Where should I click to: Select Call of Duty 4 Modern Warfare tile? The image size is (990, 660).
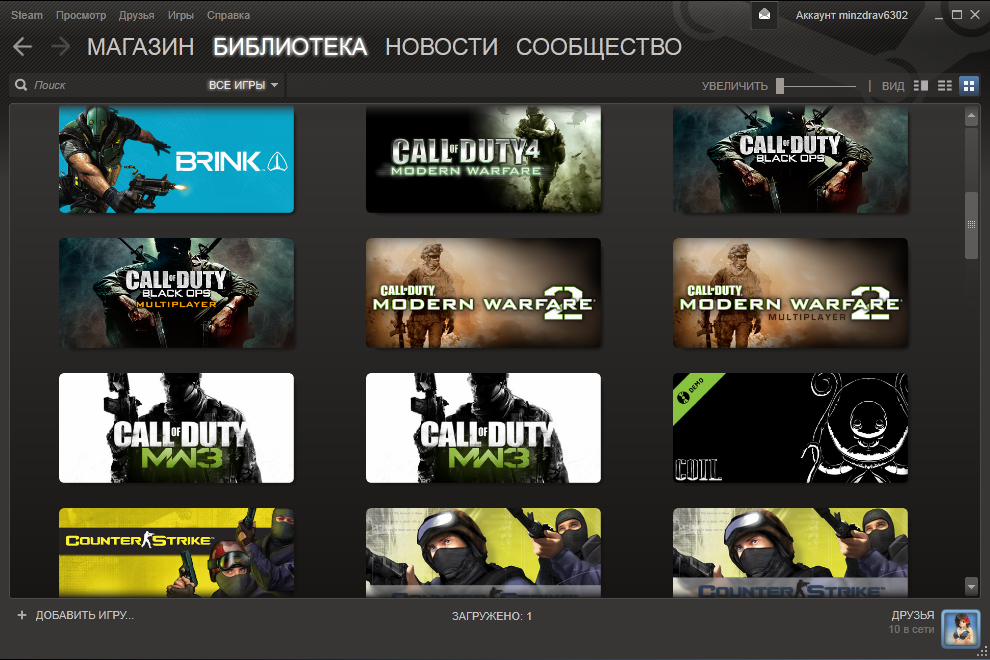coord(484,159)
